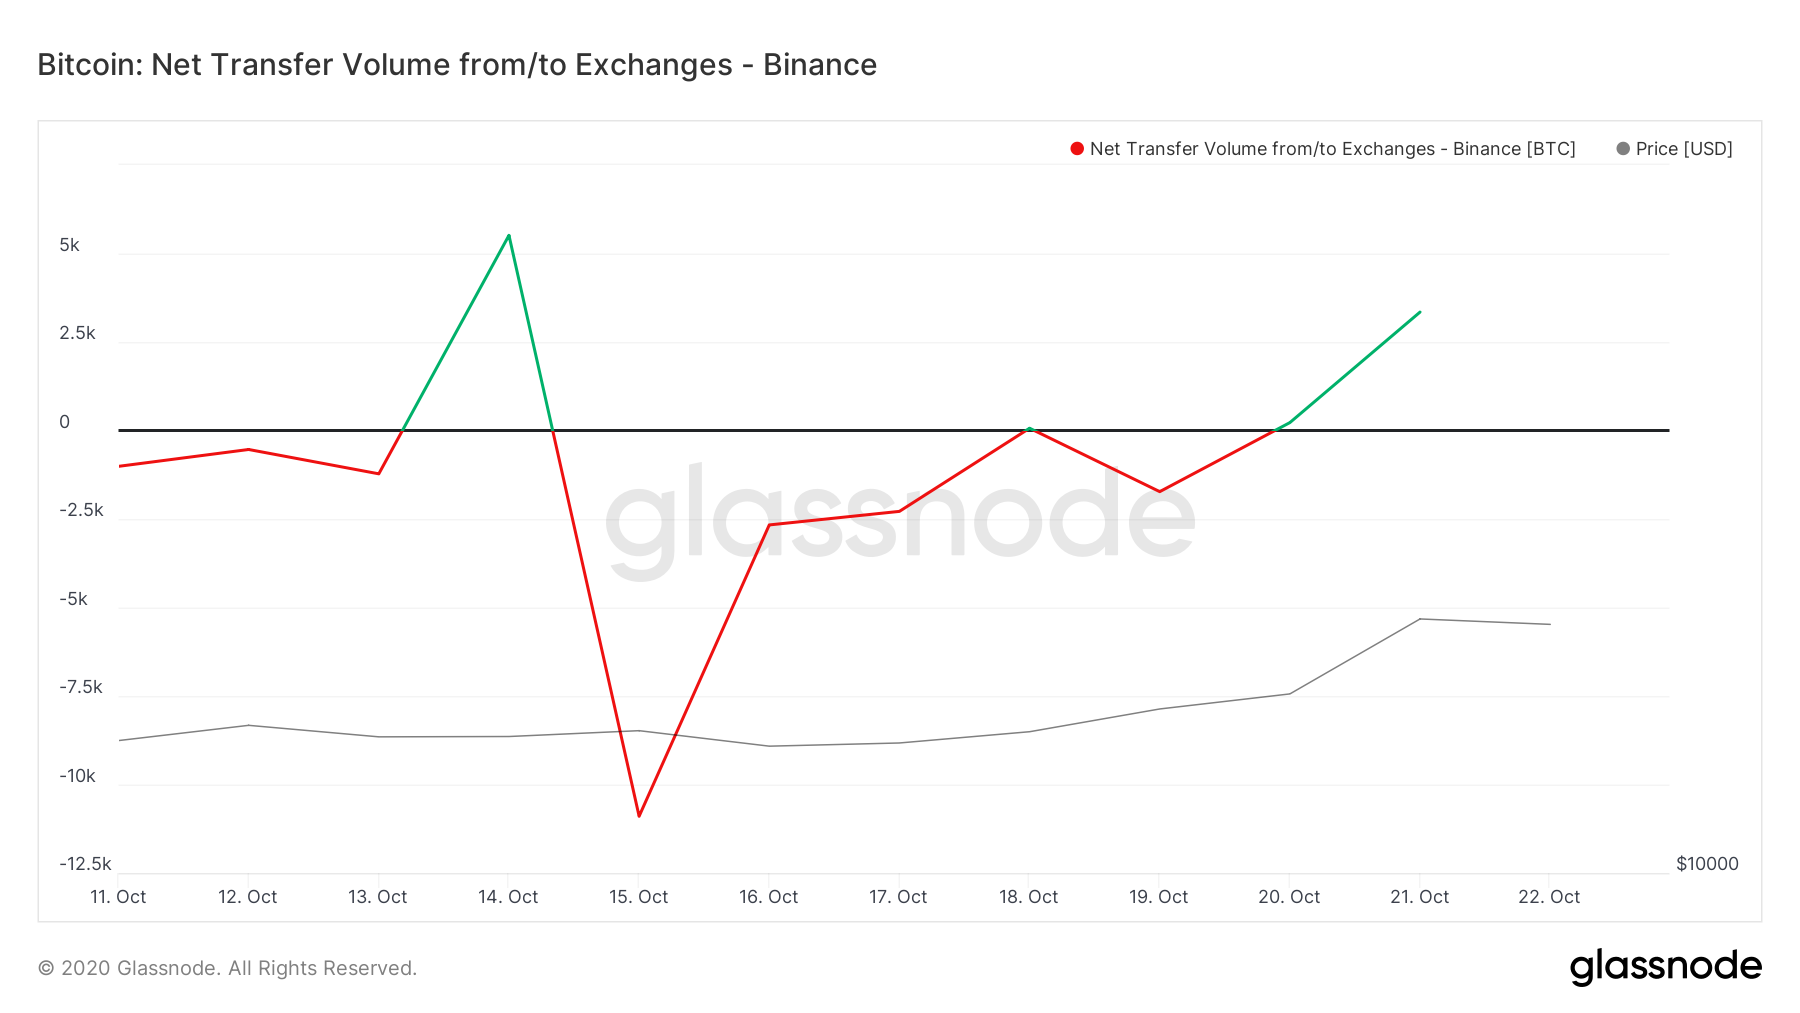Click the 0 y-axis label
Image resolution: width=1800 pixels, height=1013 pixels.
point(65,422)
